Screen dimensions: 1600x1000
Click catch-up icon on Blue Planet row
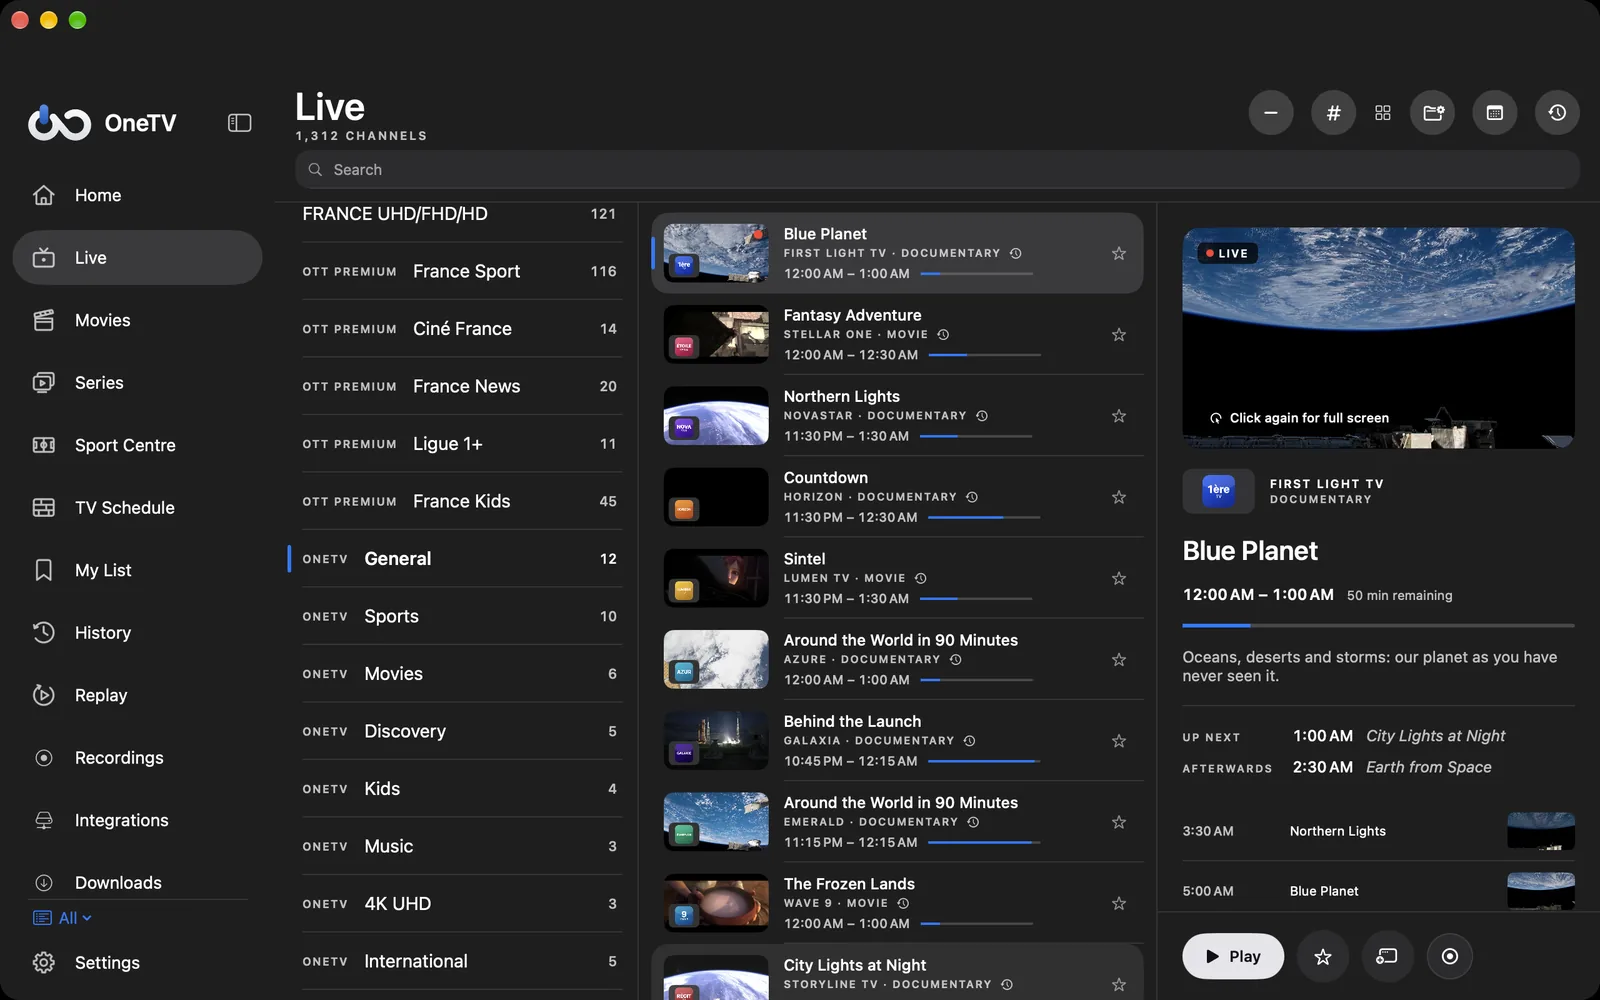1016,253
